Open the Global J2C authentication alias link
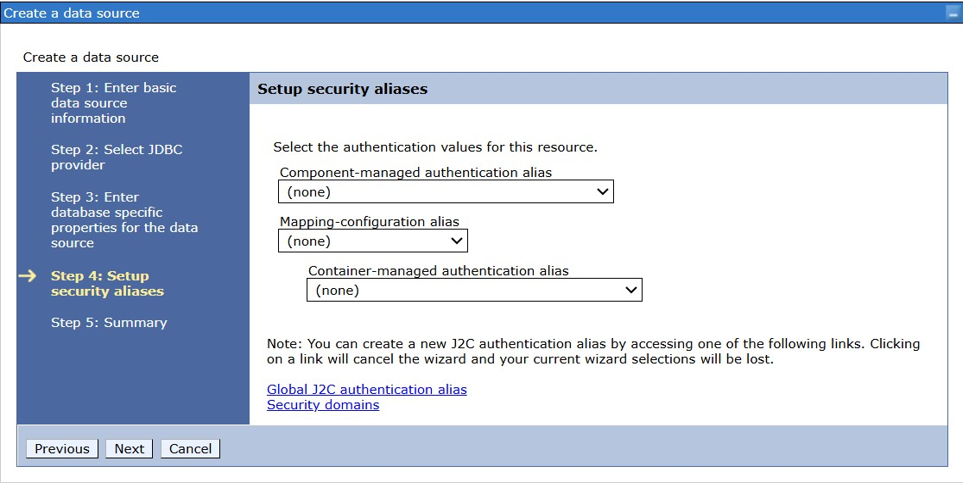 click(366, 389)
